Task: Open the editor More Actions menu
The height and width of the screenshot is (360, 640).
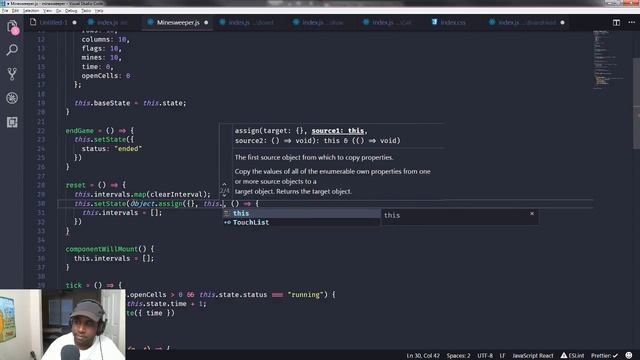Action: 631,22
